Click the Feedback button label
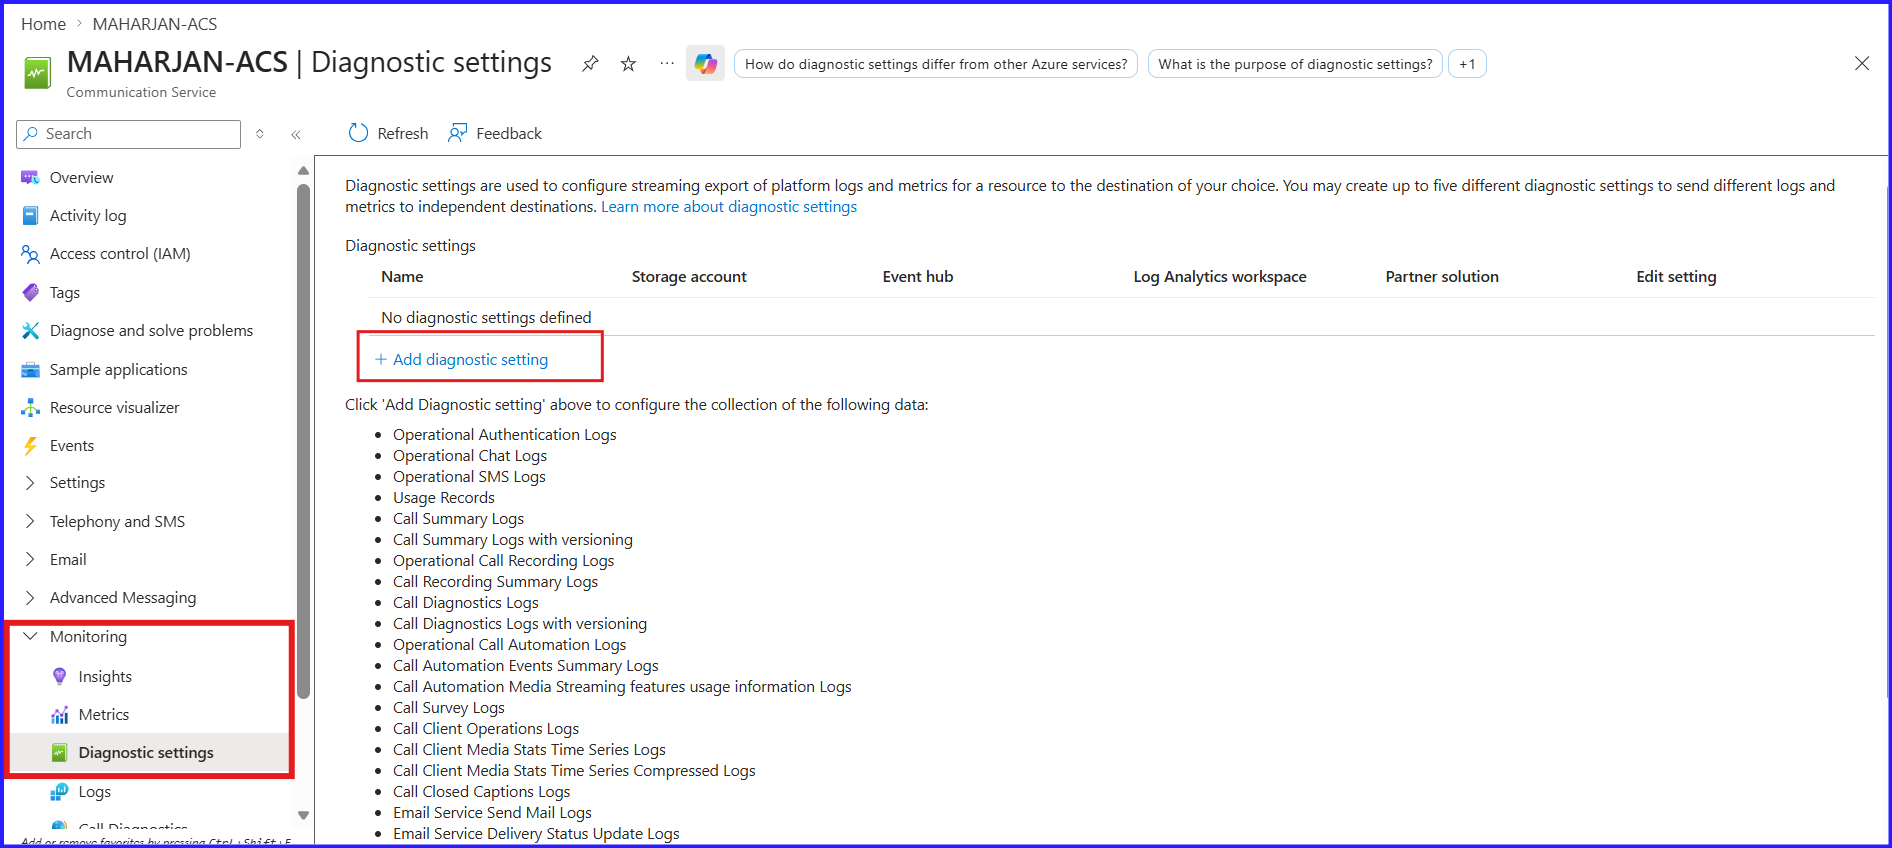The width and height of the screenshot is (1892, 848). 509,133
